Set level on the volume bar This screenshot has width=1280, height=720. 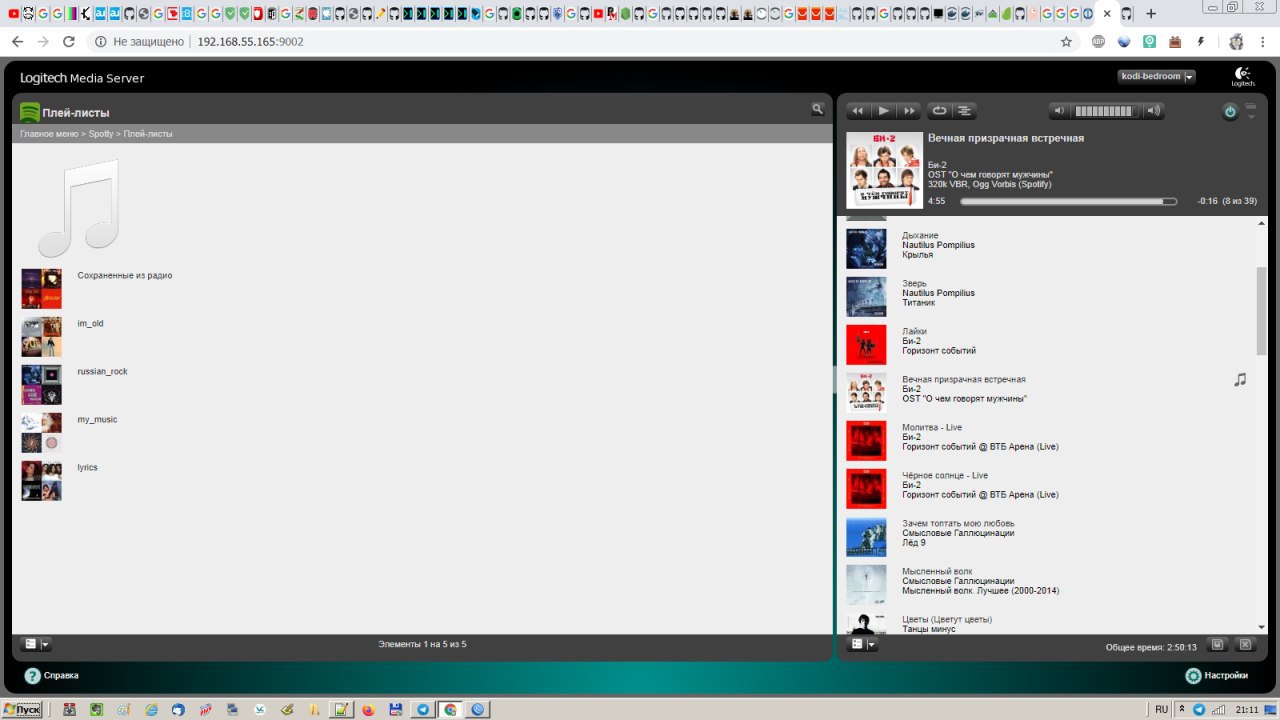1106,111
